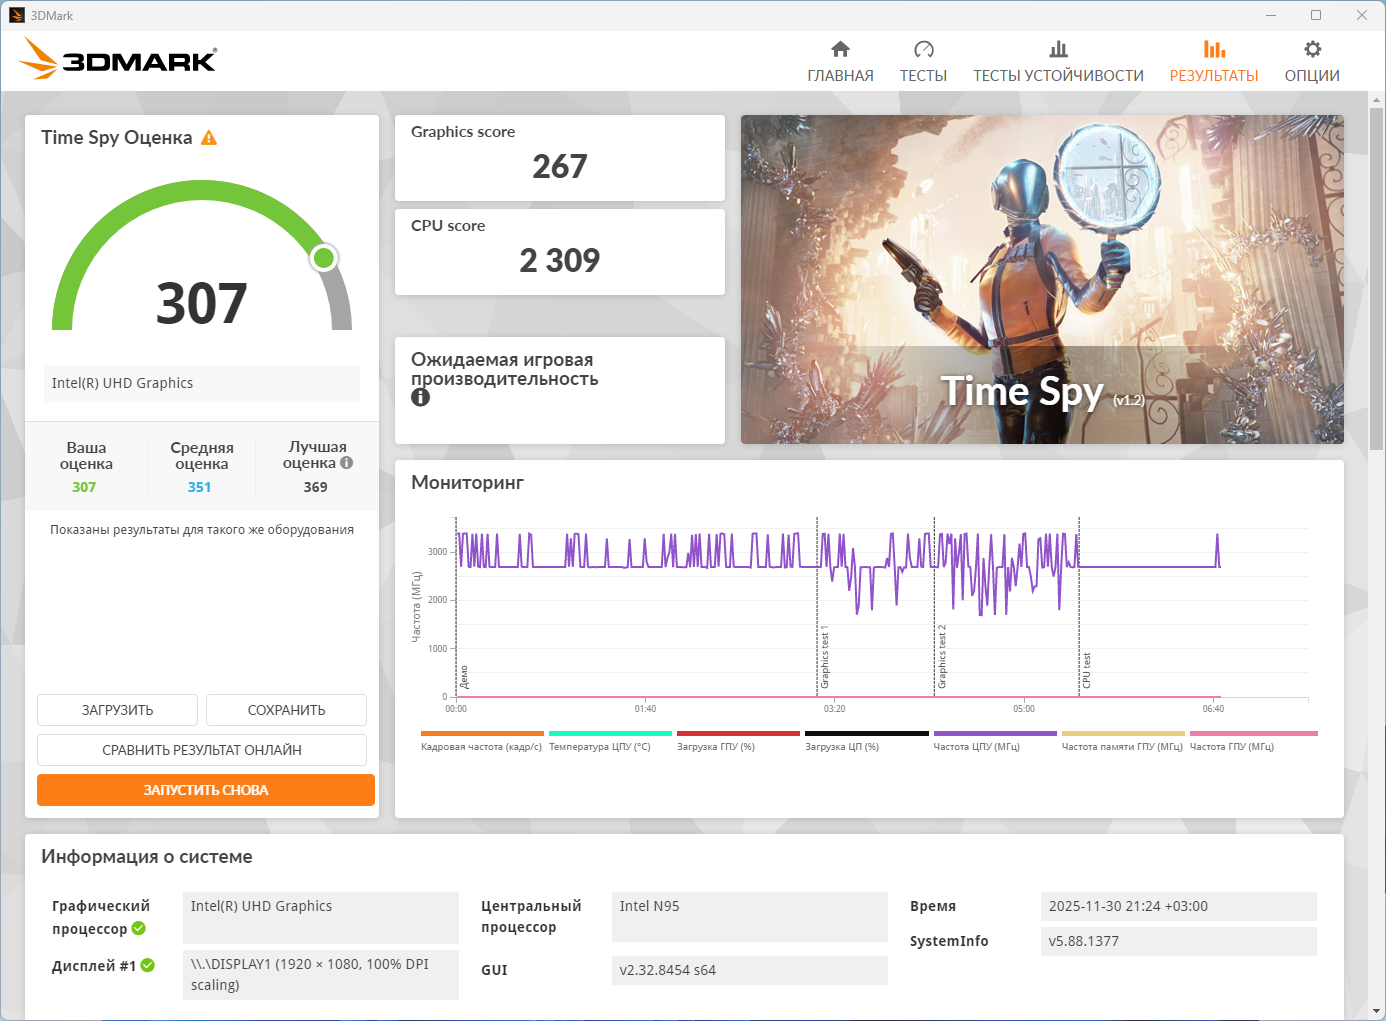The height and width of the screenshot is (1021, 1386).
Task: Click the info icon under Ожидаемая игровая производительность
Action: (420, 397)
